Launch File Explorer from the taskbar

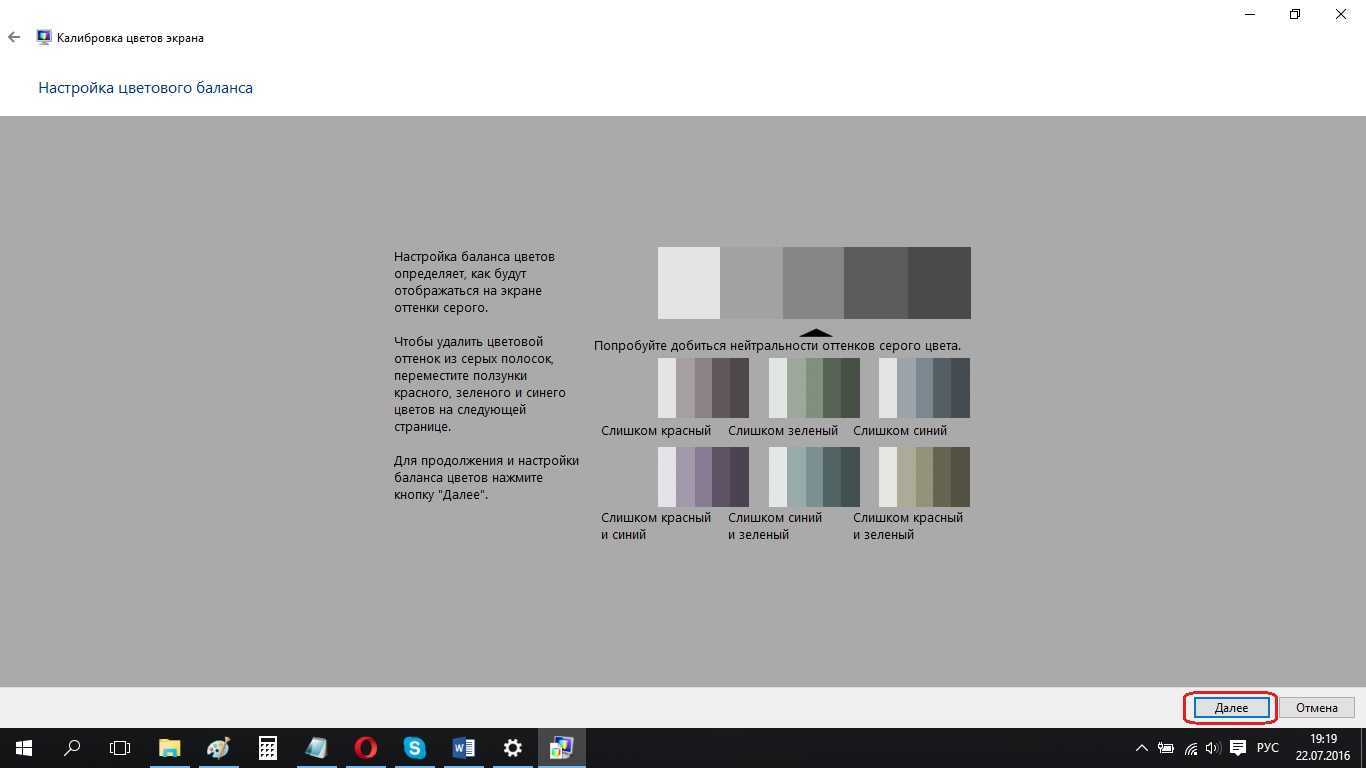tap(169, 748)
